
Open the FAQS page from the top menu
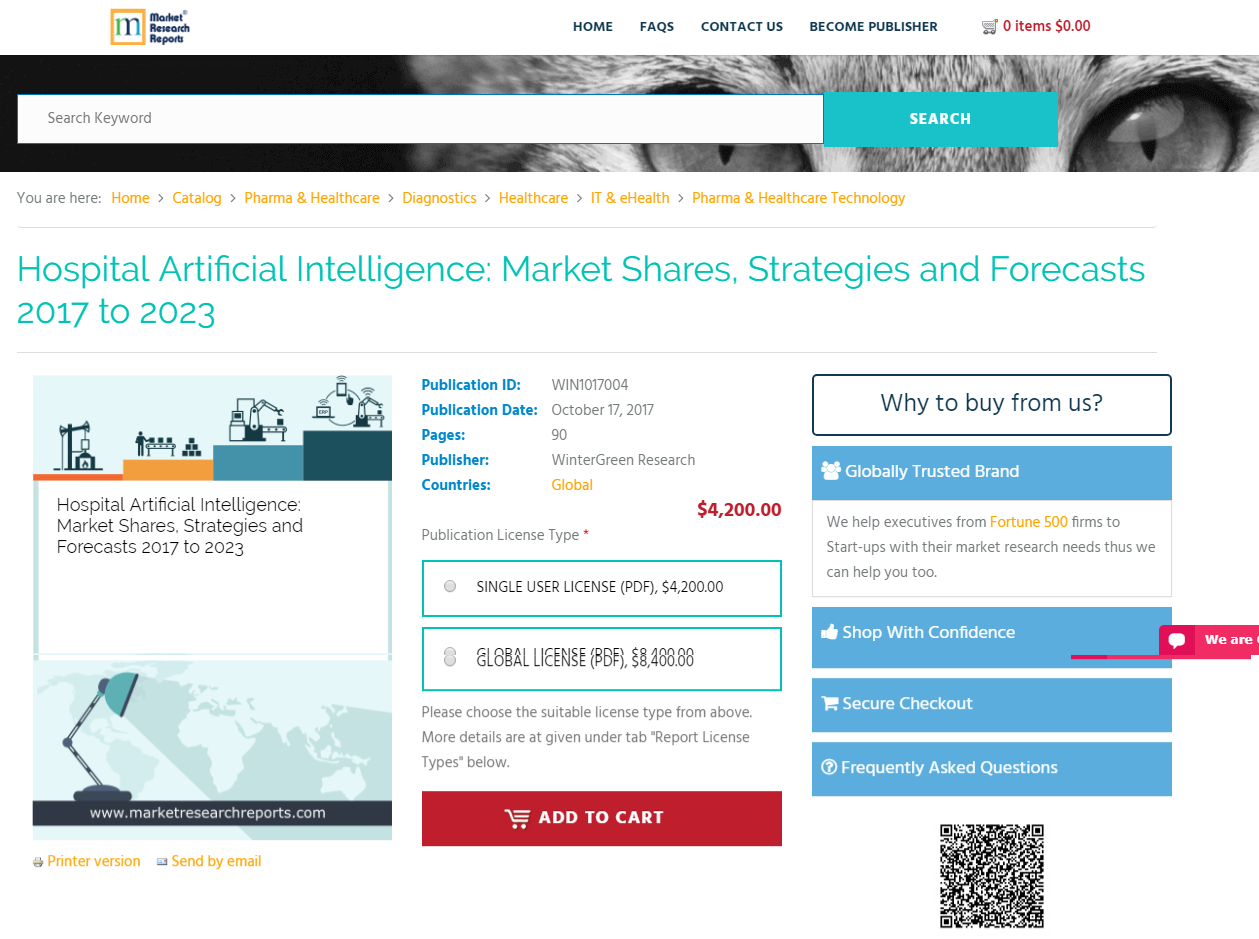click(x=656, y=27)
